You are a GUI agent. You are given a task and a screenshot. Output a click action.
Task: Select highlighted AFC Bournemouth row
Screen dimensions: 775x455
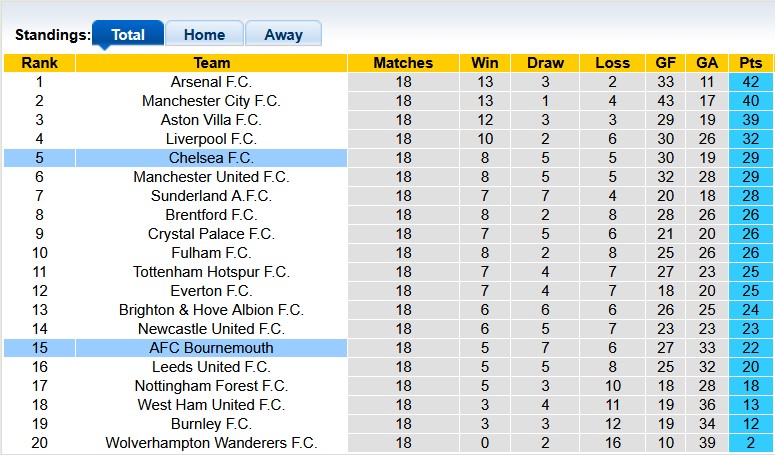211,348
